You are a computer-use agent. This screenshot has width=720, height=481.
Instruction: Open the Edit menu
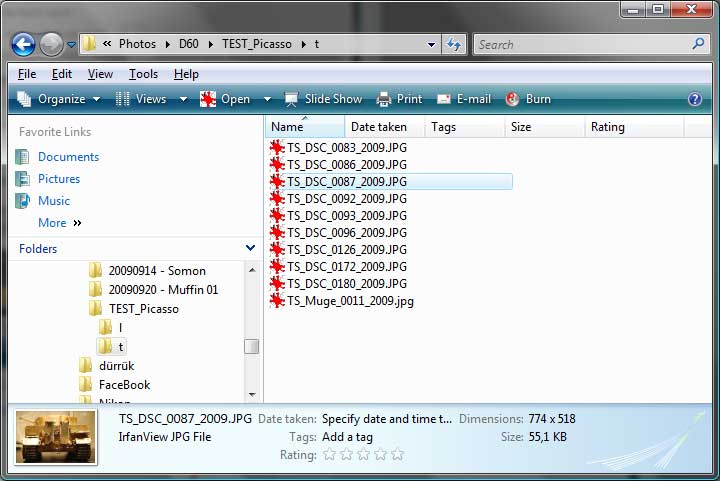[x=62, y=74]
